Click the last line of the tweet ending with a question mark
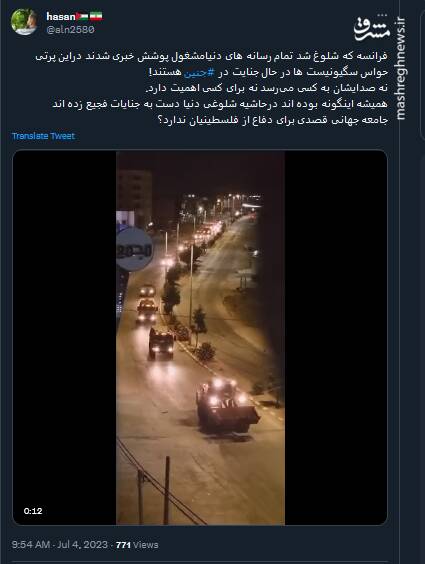This screenshot has height=564, width=425. pos(273,120)
